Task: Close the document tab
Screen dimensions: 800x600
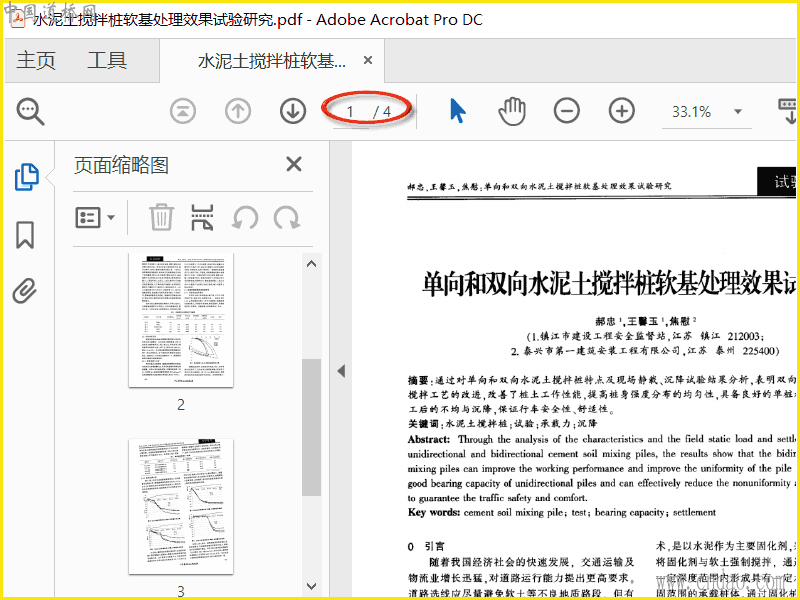Action: point(368,61)
